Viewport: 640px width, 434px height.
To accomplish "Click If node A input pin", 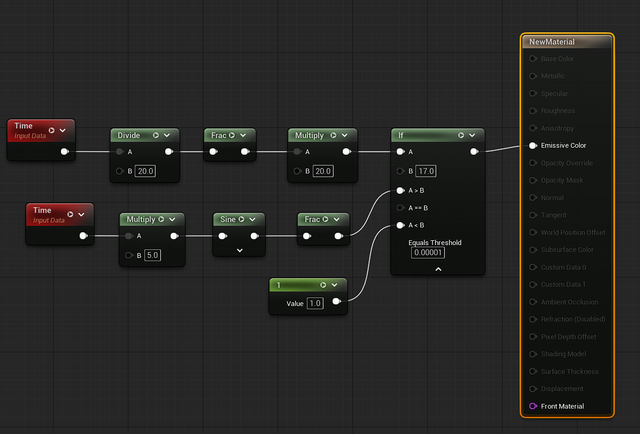I will click(400, 152).
